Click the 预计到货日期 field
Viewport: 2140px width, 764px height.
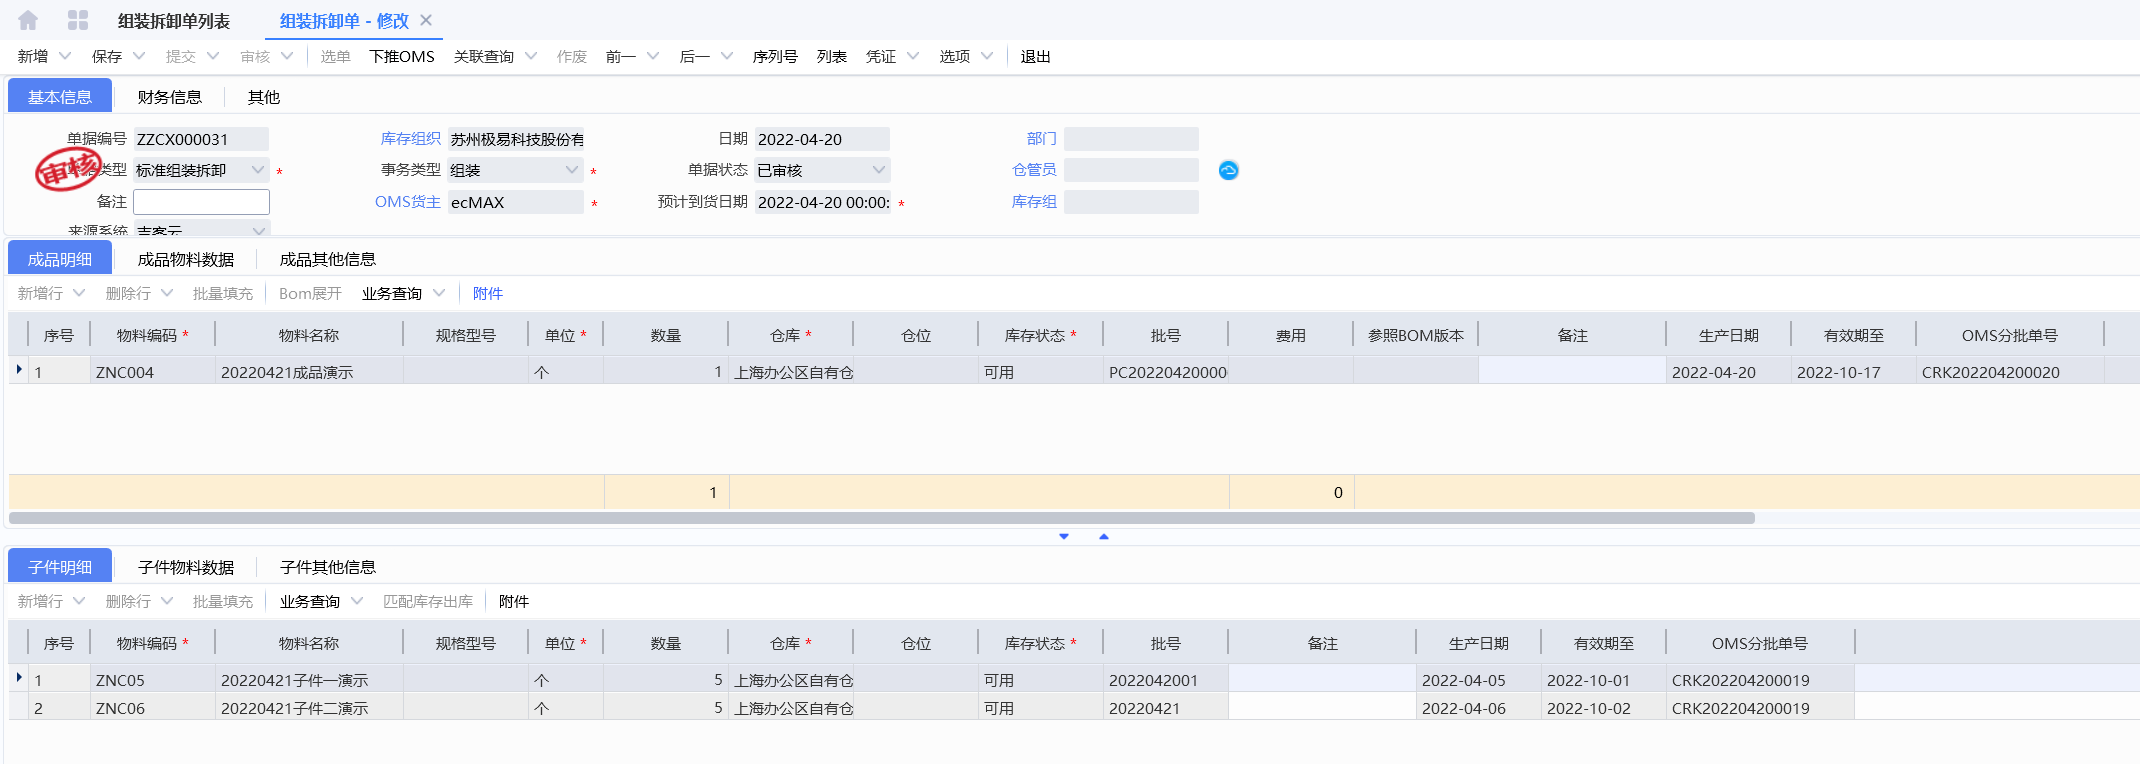822,202
